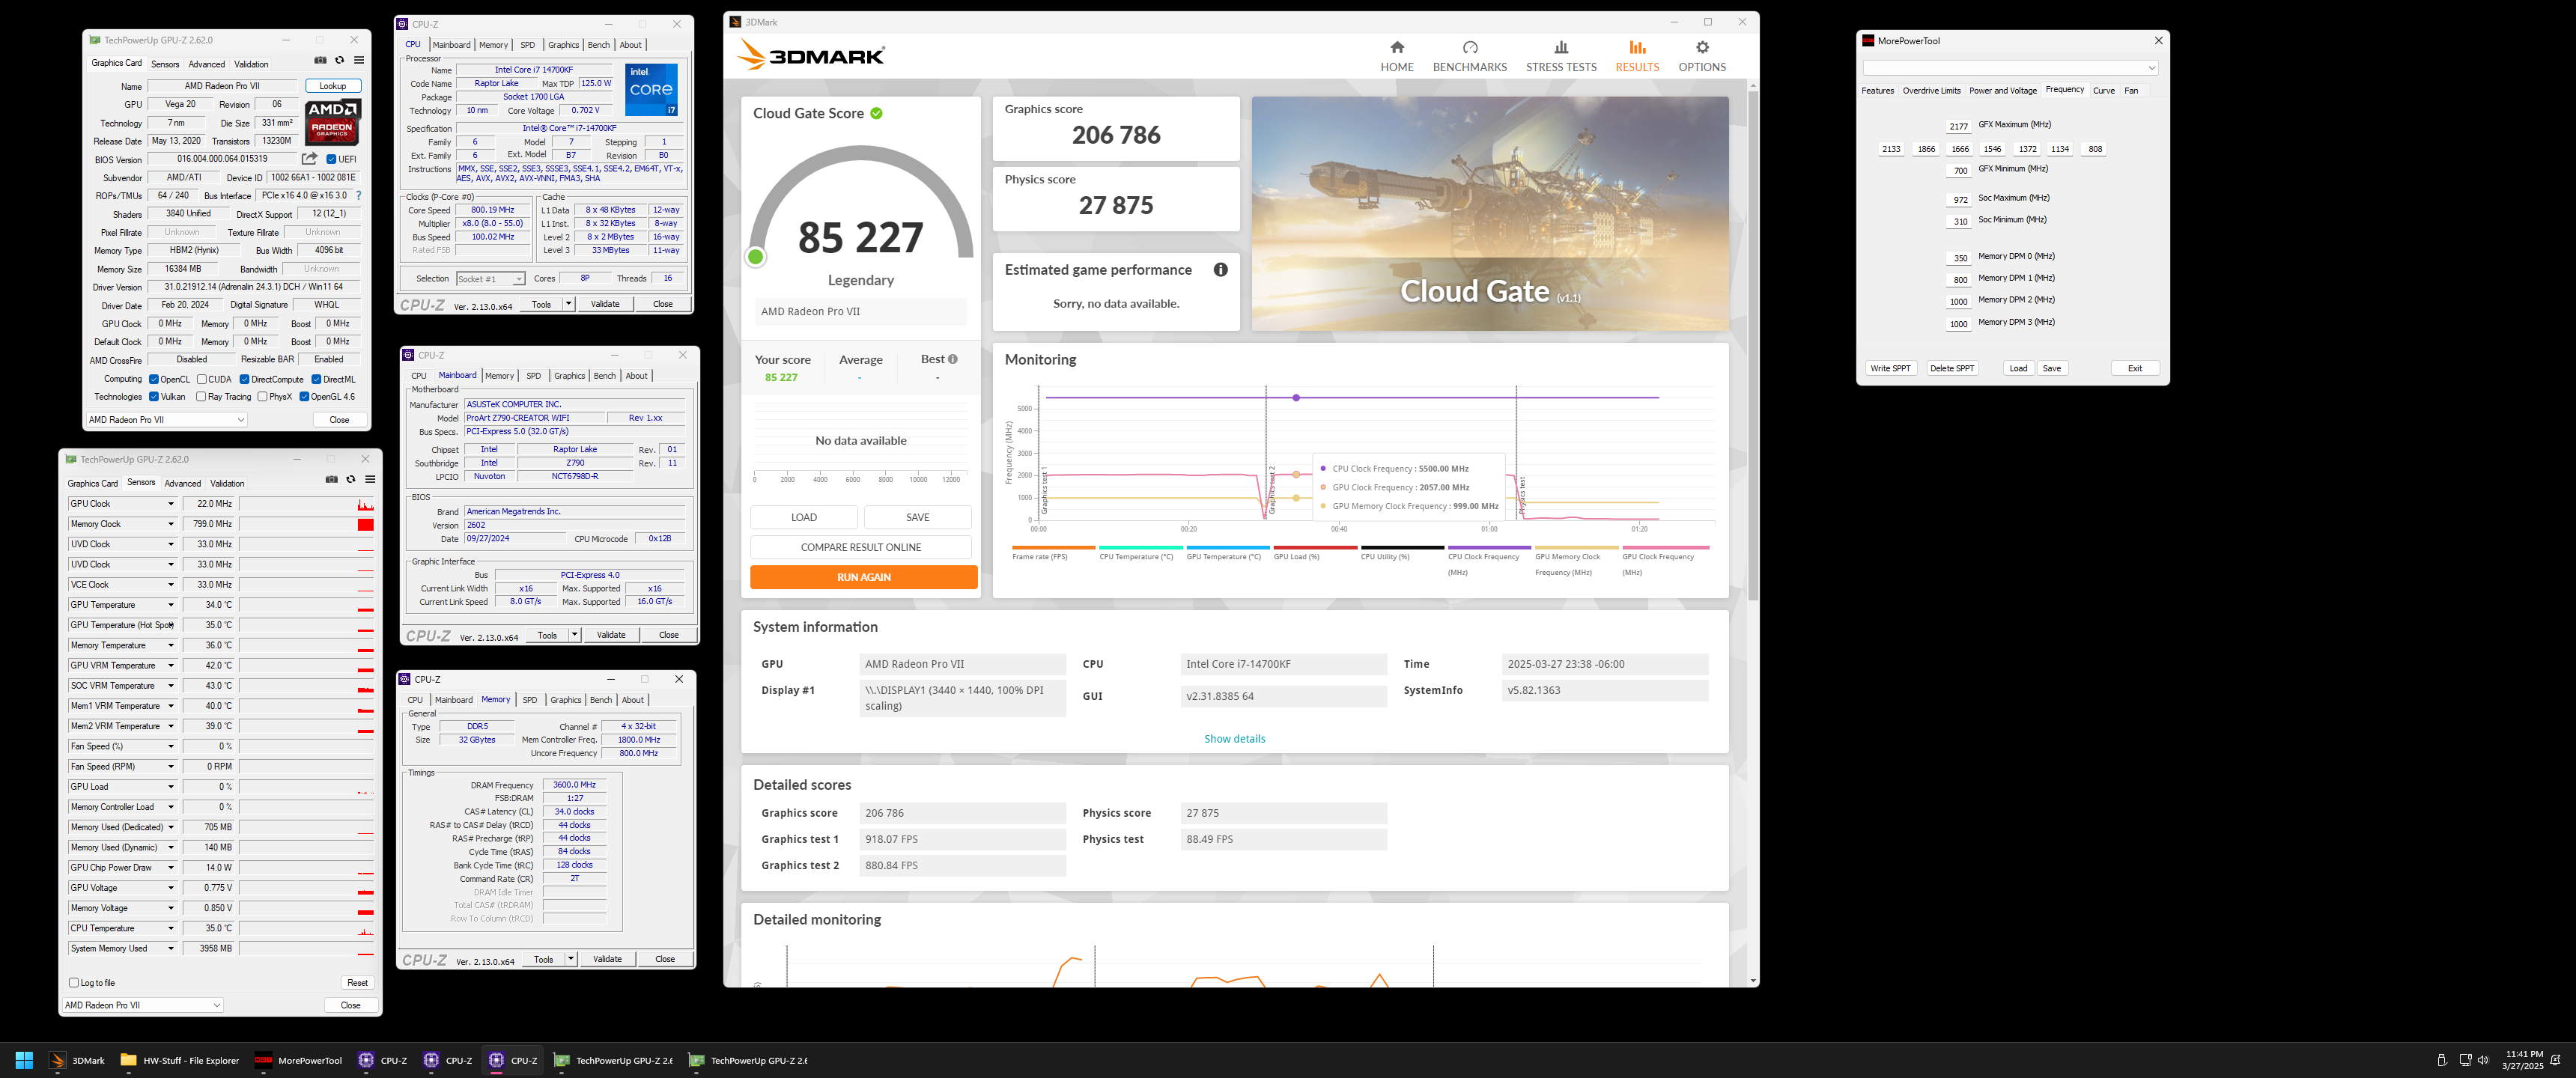Open hamburger menu in GPU-Z Graphics Card window
2576x1078 pixels.
coord(358,60)
